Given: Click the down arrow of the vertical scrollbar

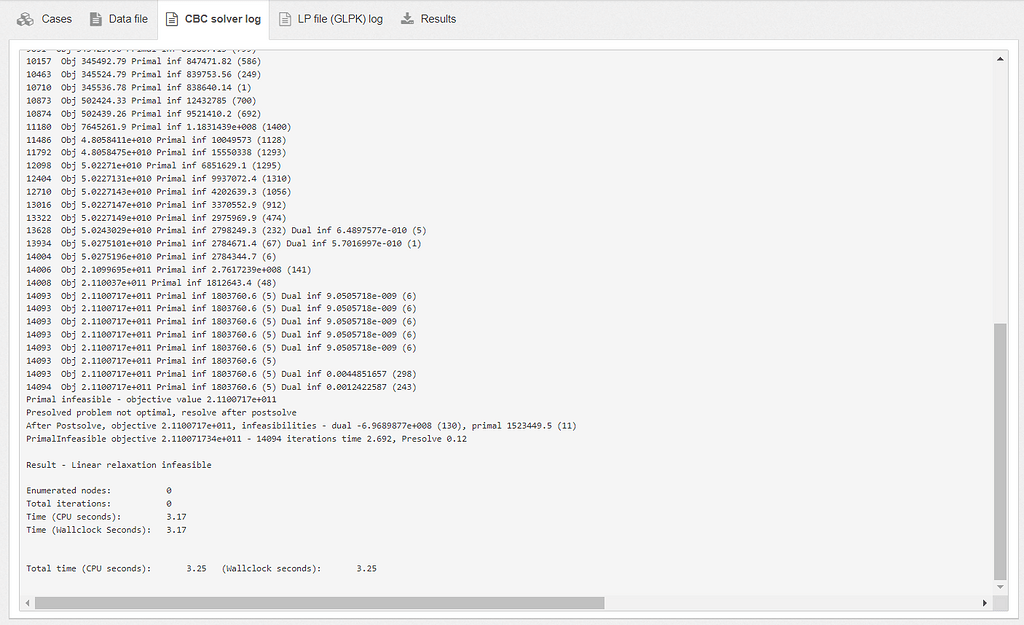Looking at the screenshot, I should pos(1000,587).
